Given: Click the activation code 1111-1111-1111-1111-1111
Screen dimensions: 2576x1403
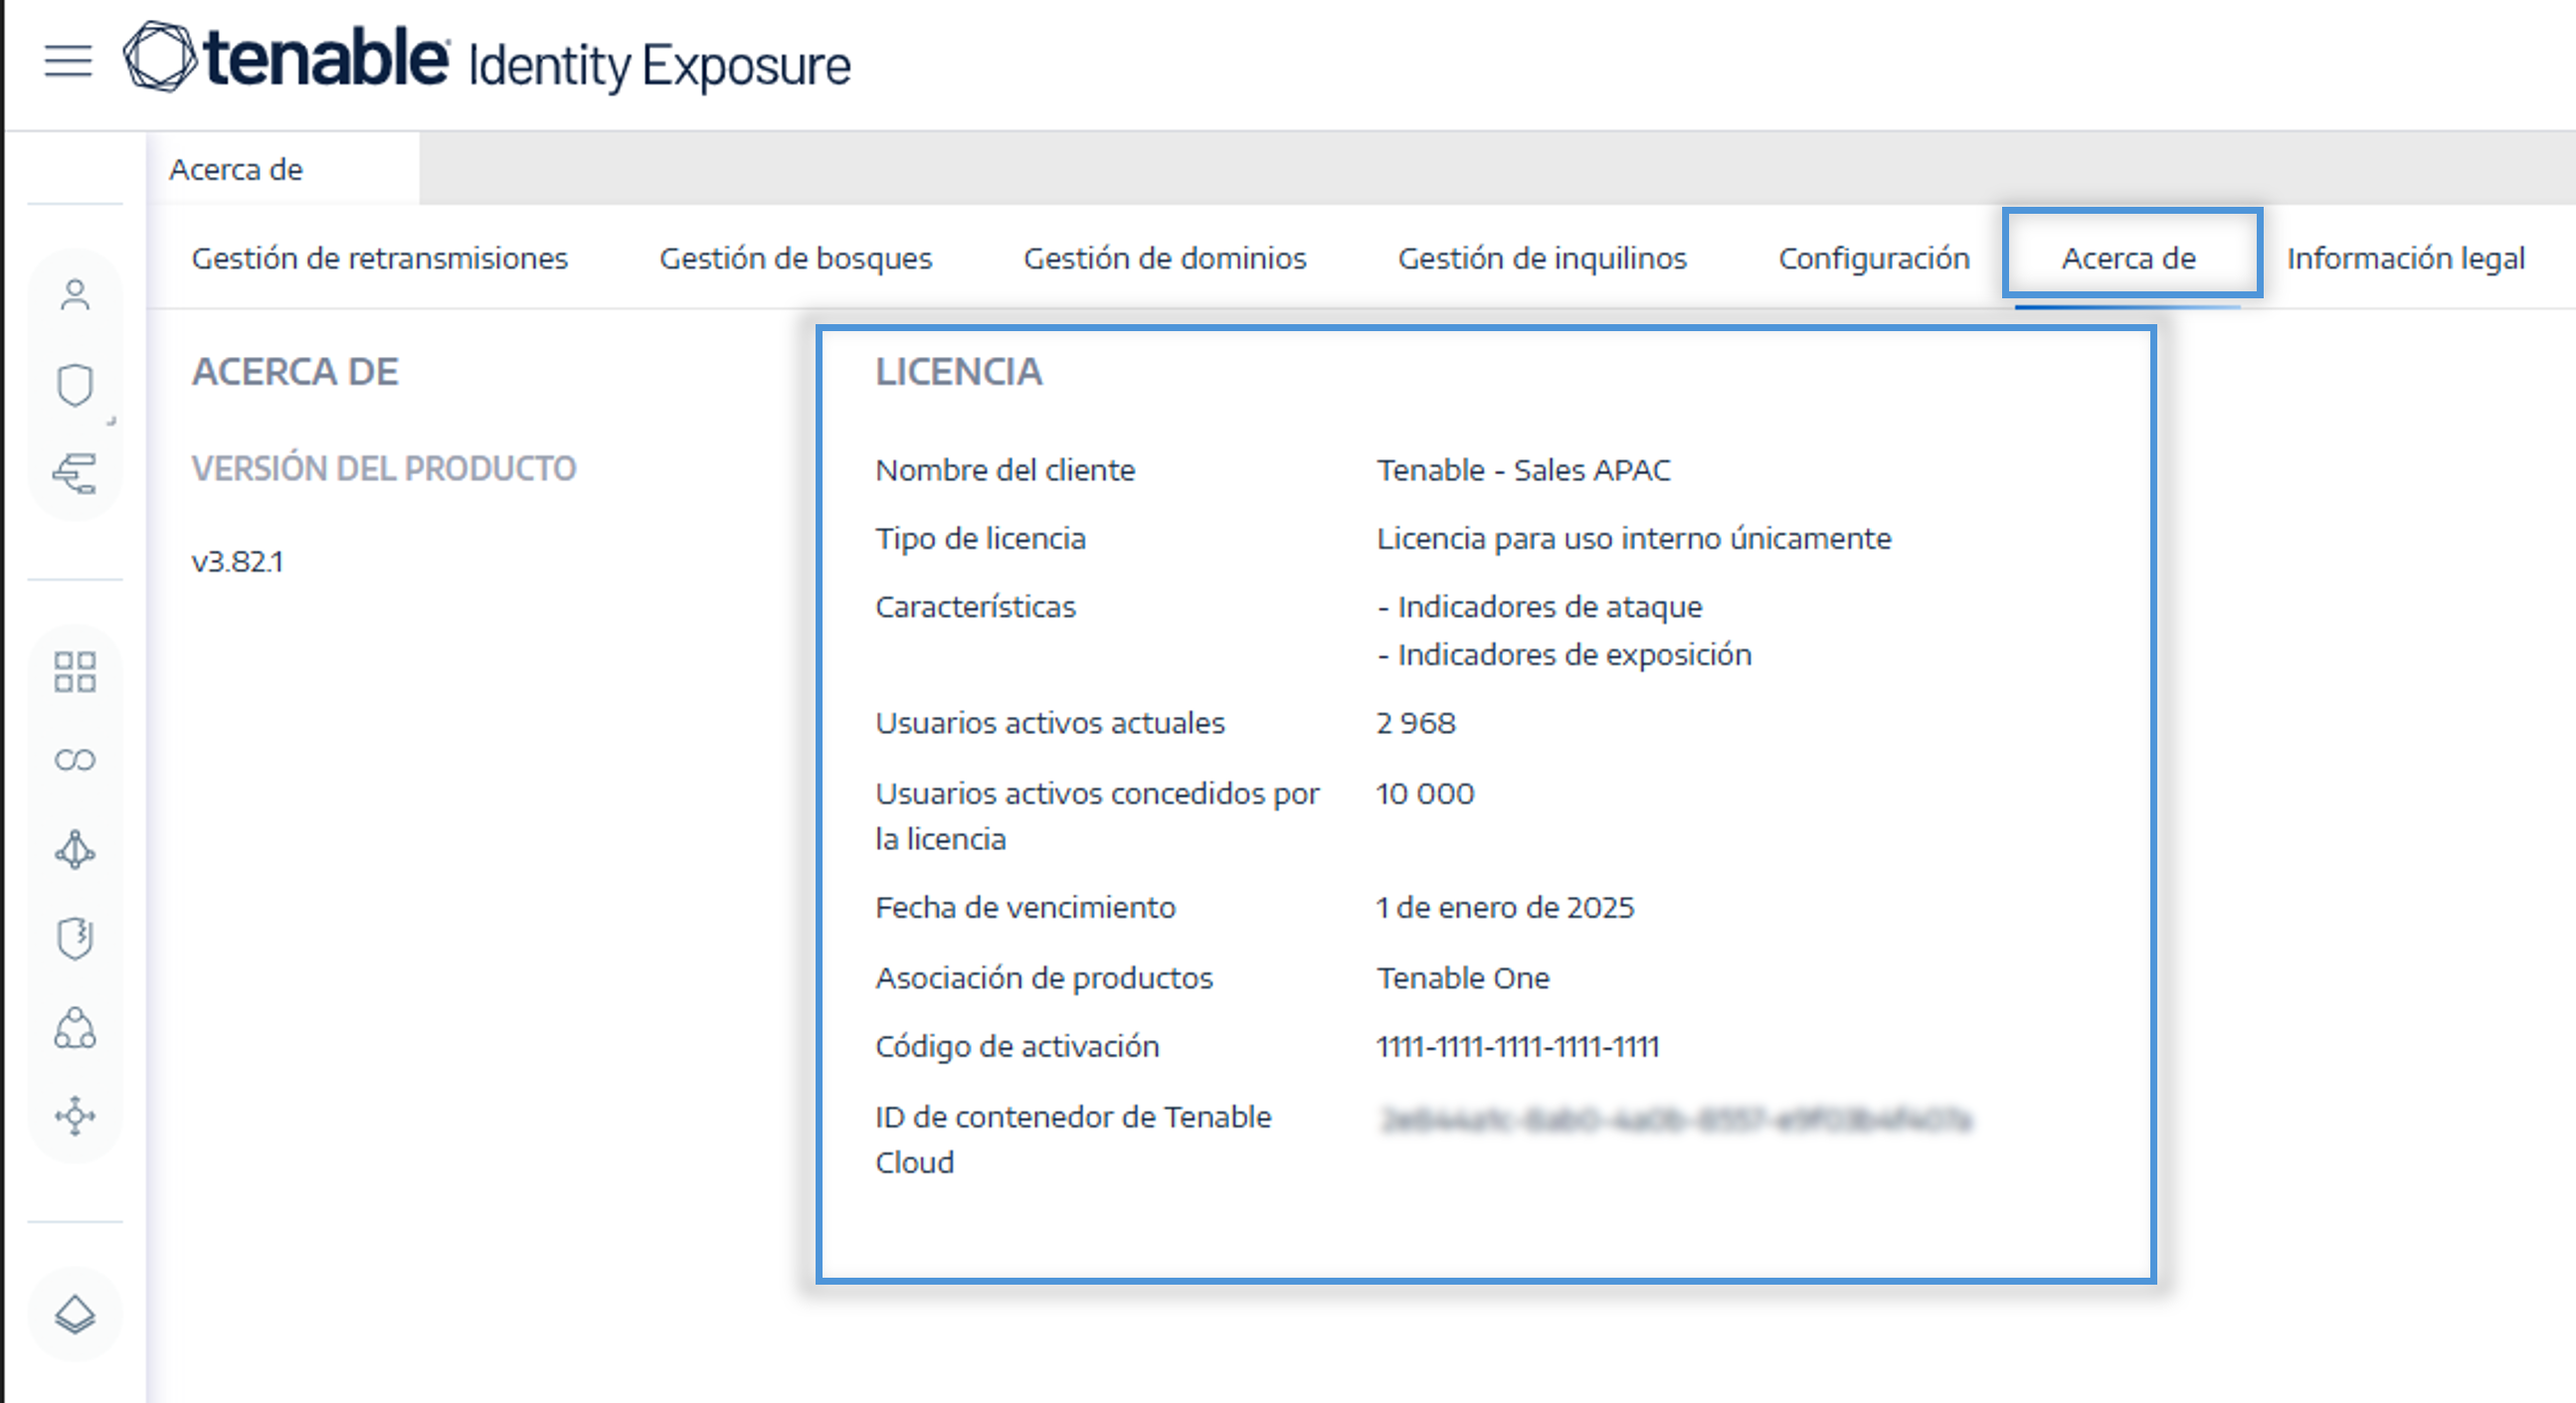Looking at the screenshot, I should click(1518, 1046).
